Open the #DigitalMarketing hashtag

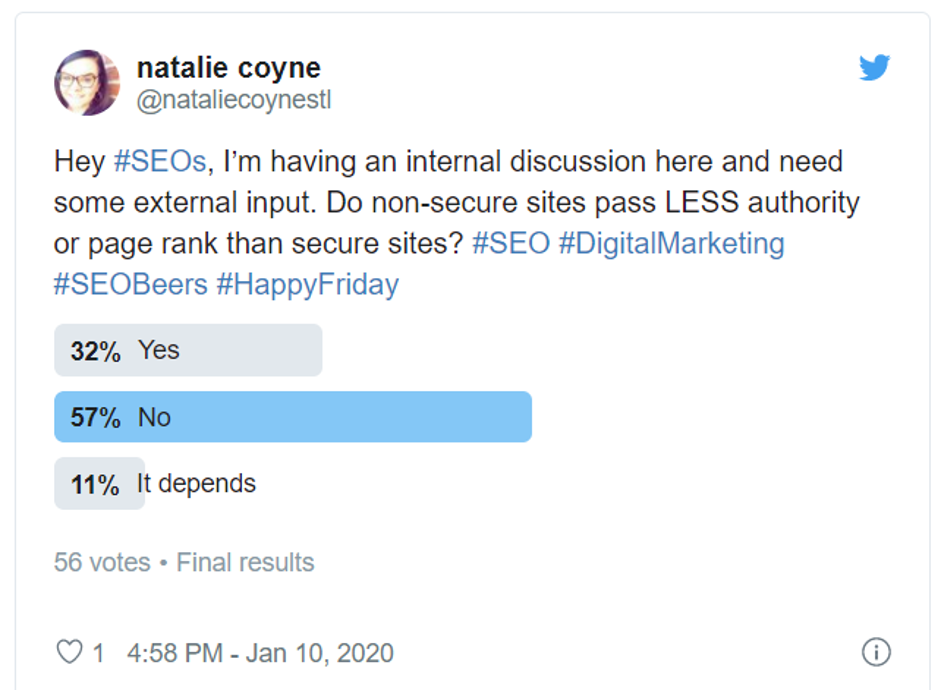[671, 244]
